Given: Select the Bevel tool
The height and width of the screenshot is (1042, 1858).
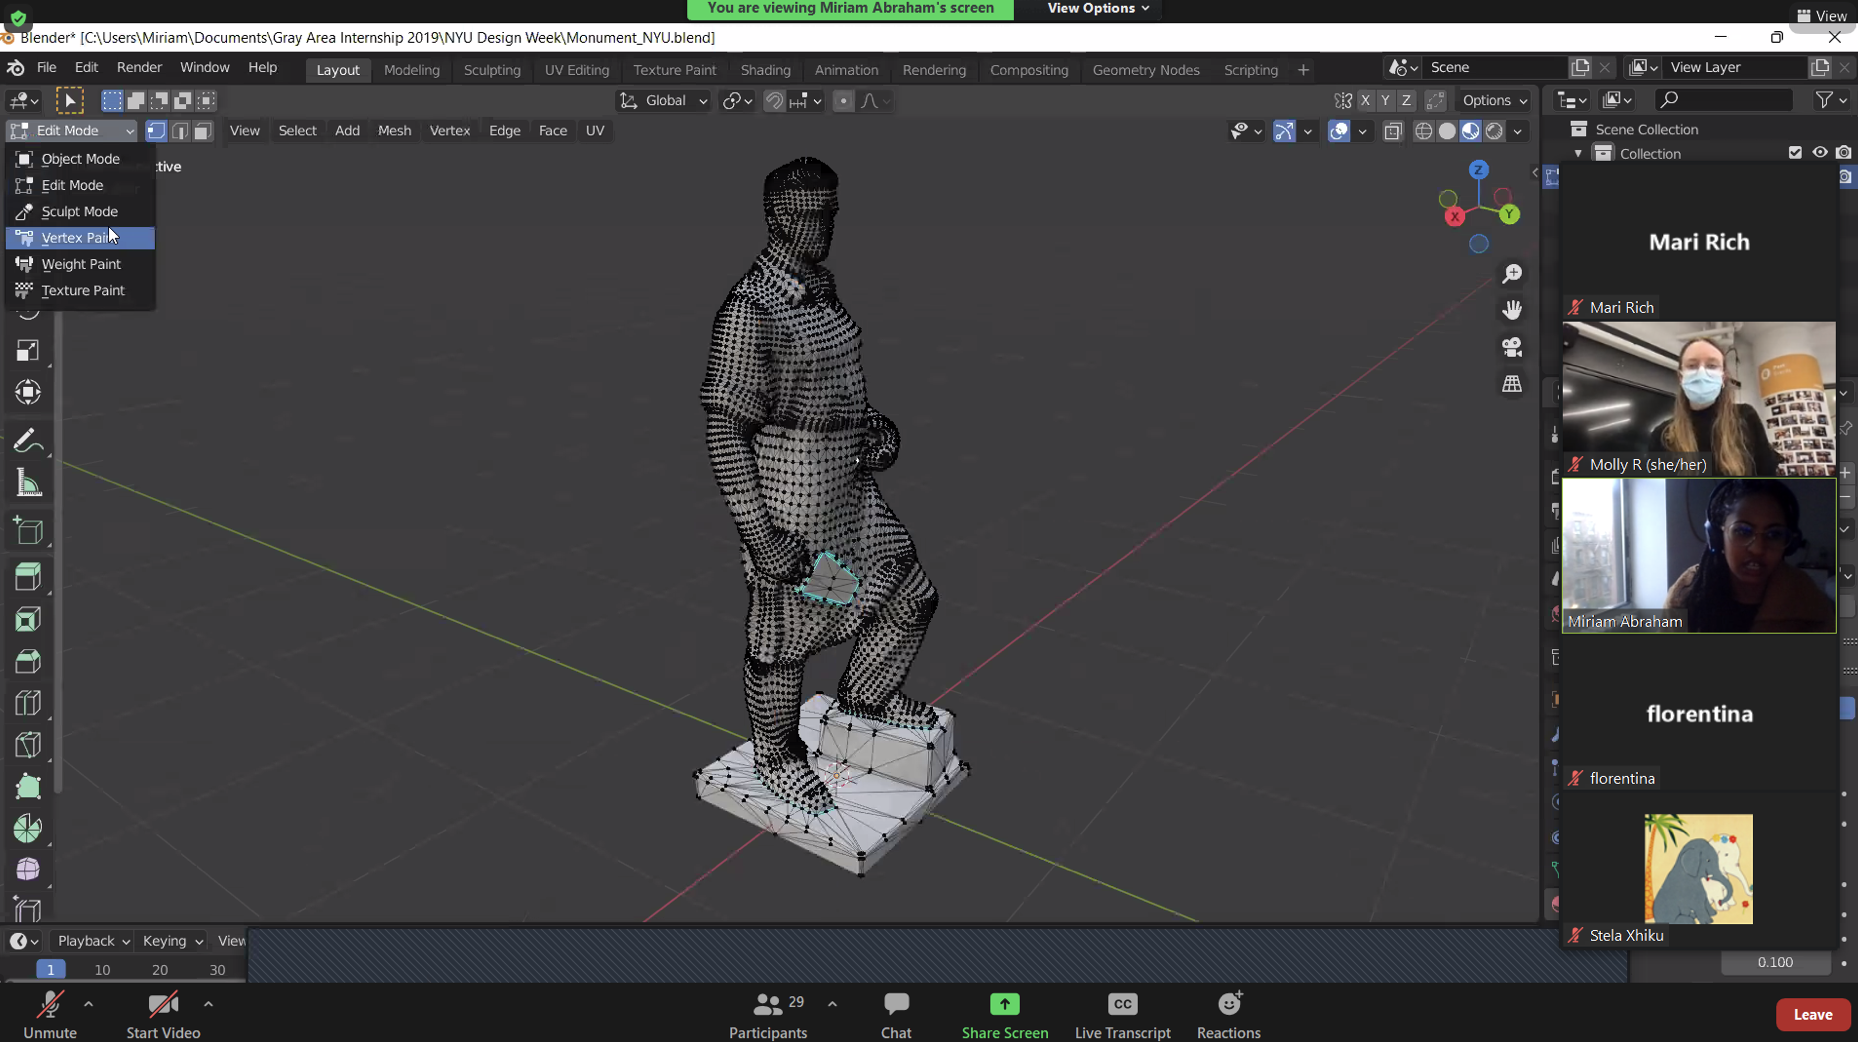Looking at the screenshot, I should point(28,661).
